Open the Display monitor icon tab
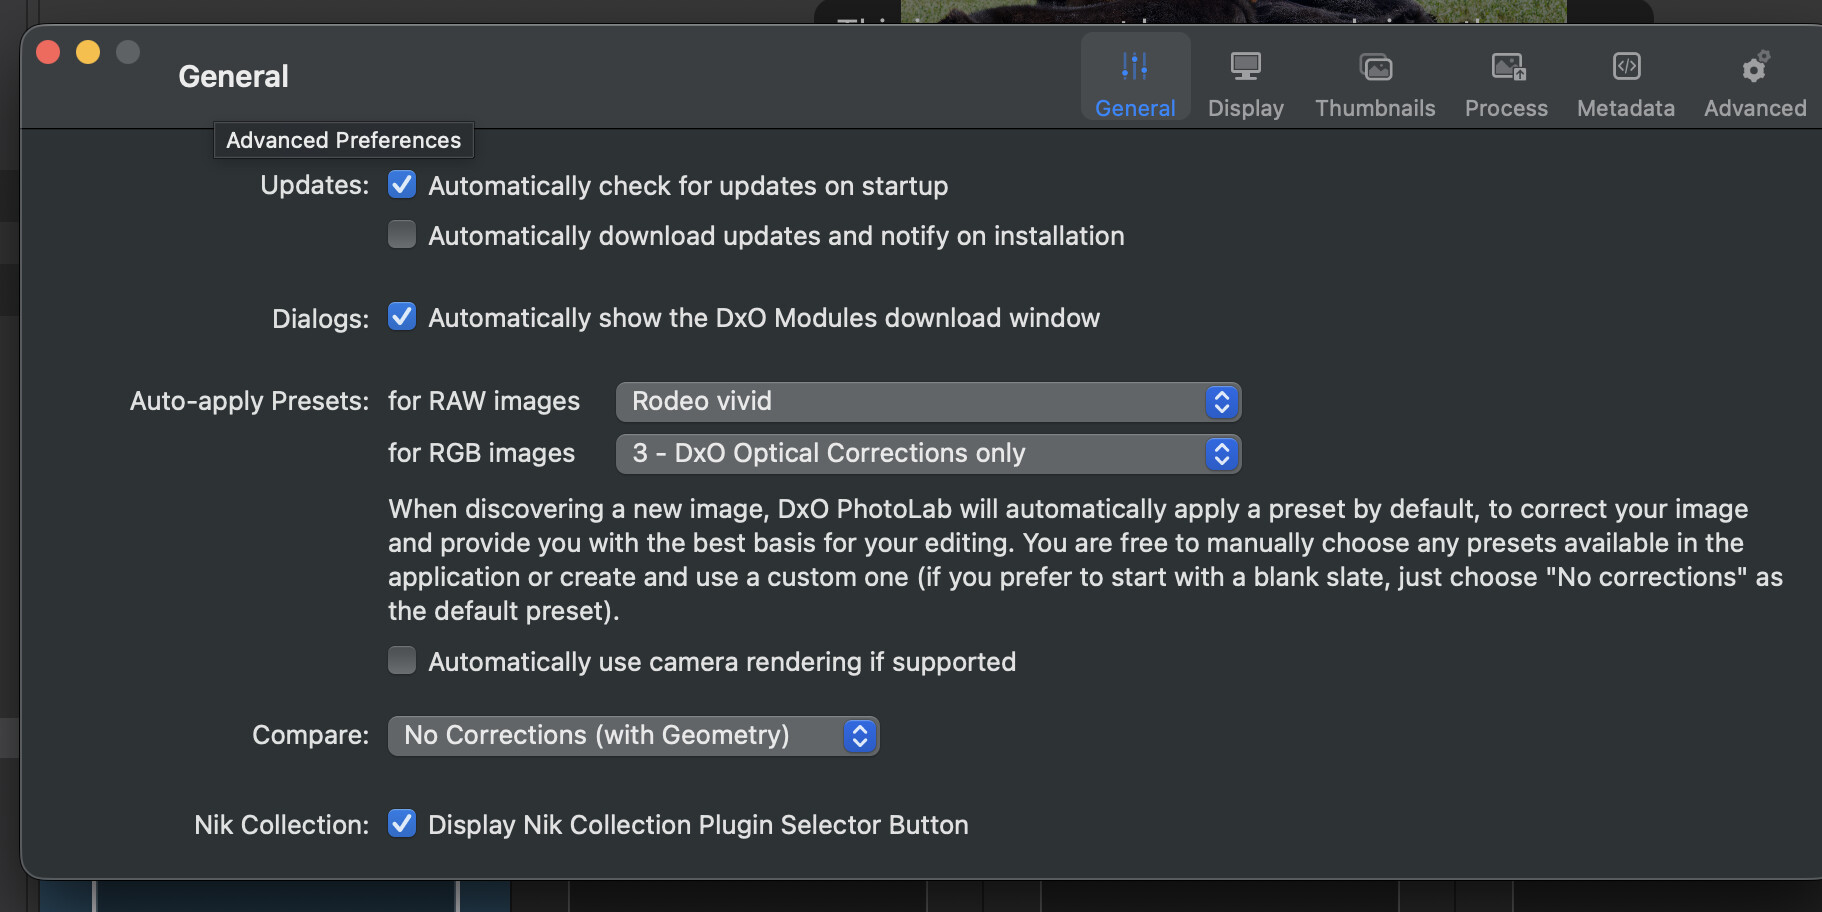 tap(1246, 66)
